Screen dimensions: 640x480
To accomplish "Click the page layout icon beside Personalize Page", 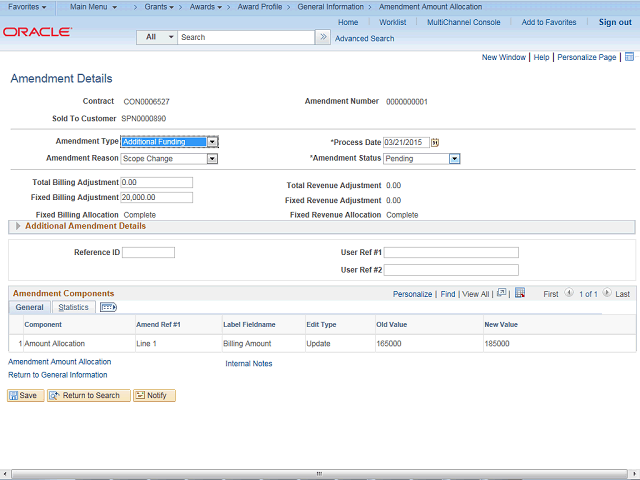I will 628,58.
